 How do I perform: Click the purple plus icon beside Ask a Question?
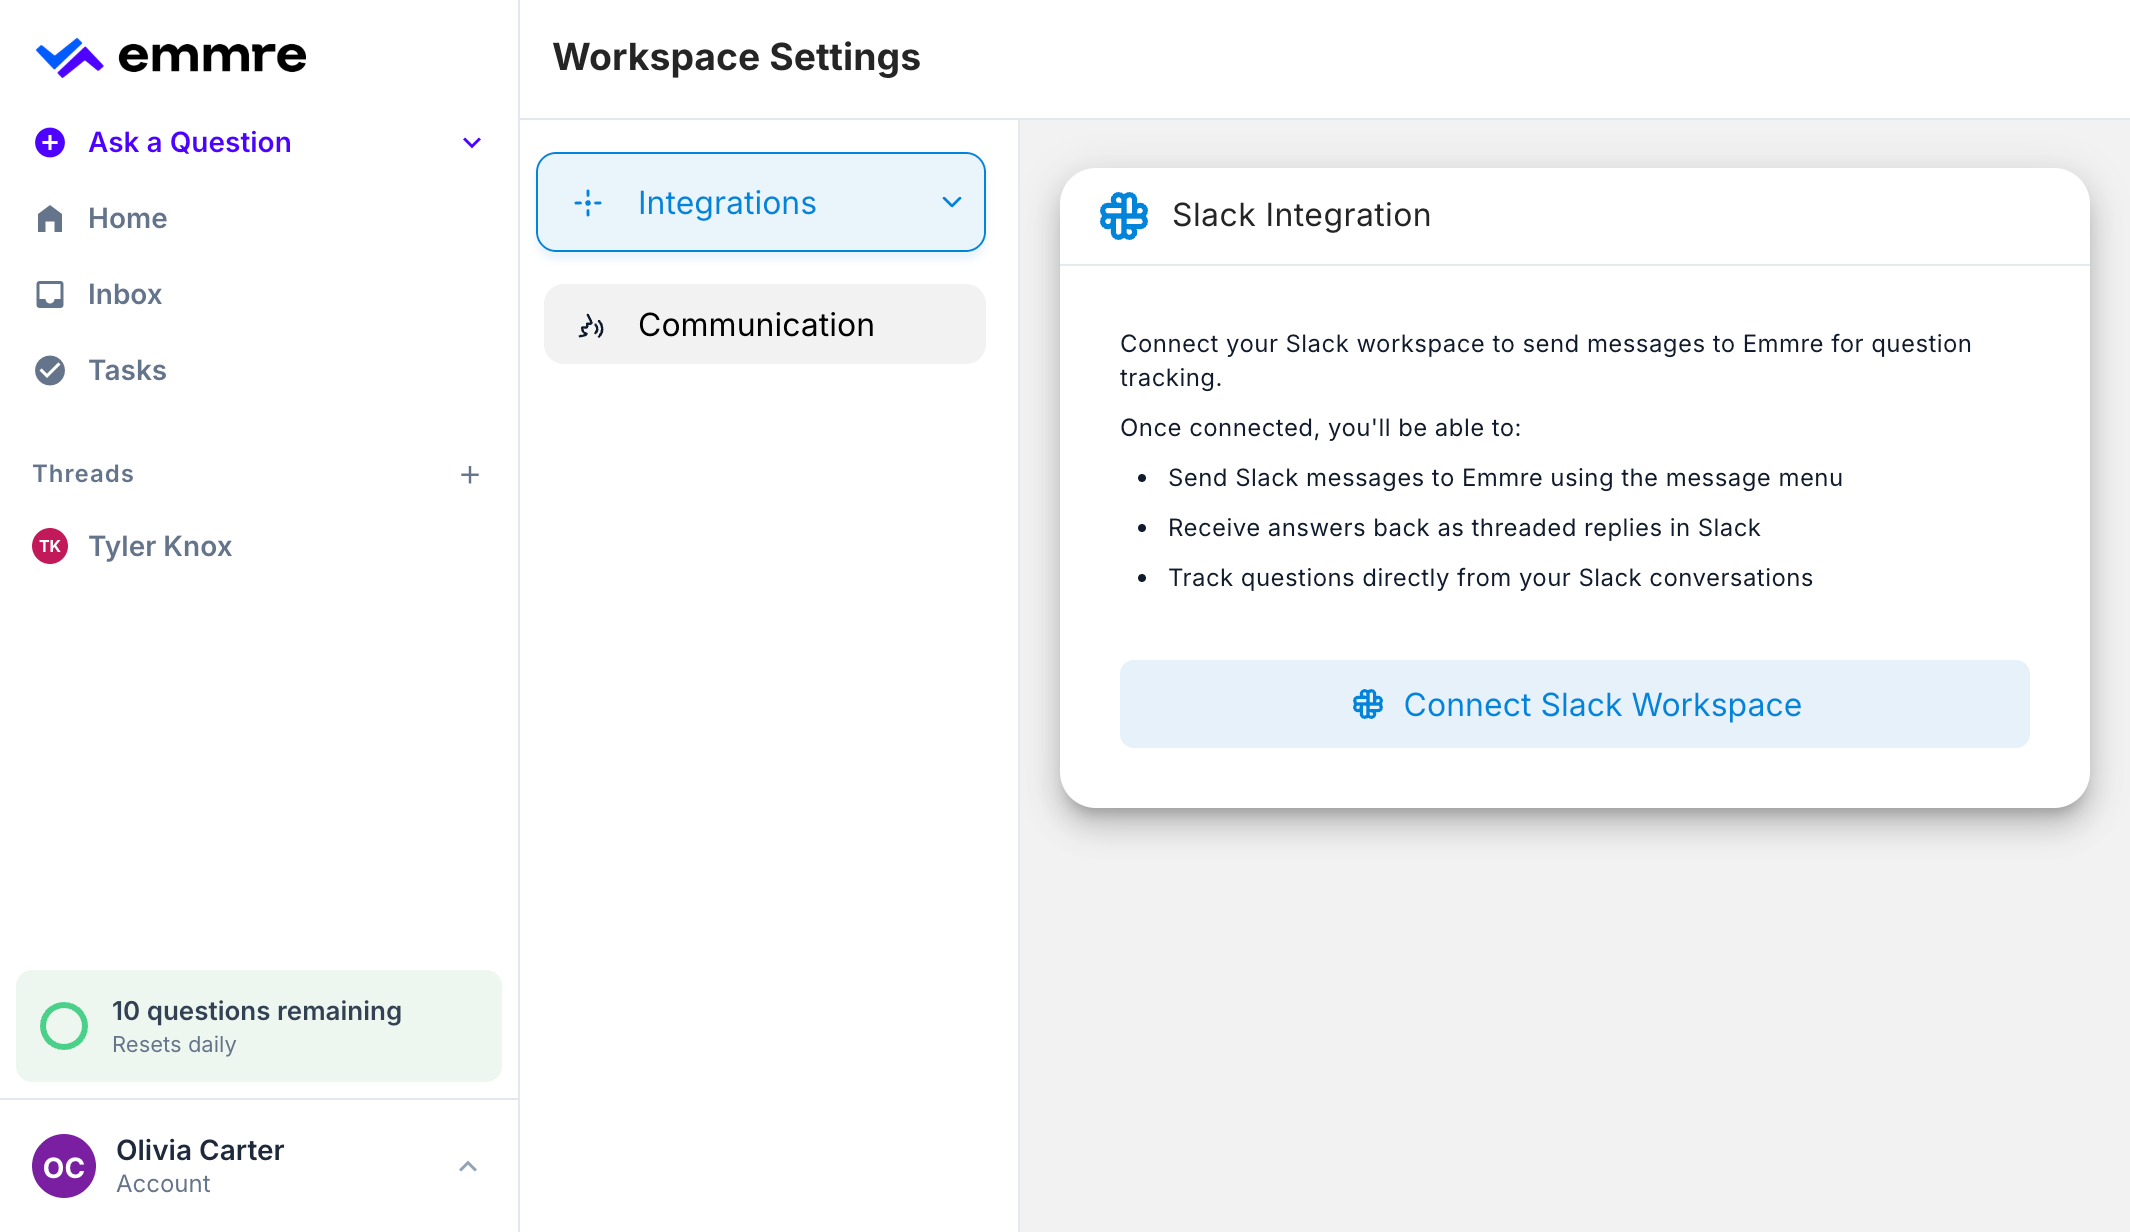50,142
